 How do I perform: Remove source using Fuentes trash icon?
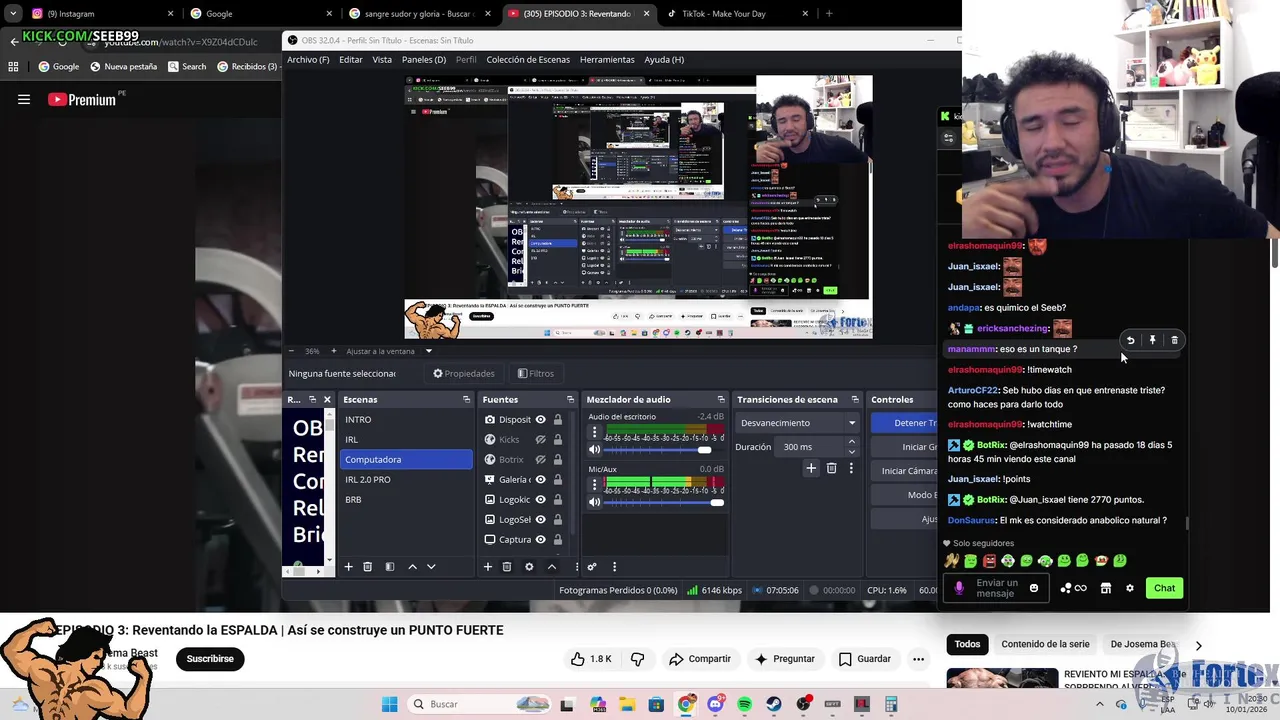[x=507, y=567]
